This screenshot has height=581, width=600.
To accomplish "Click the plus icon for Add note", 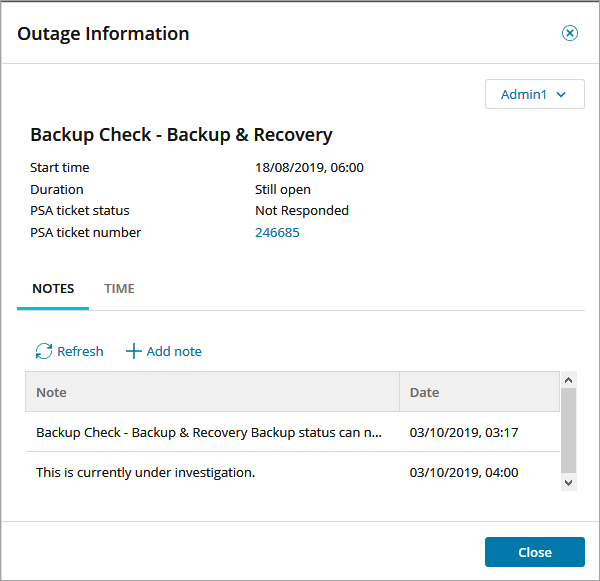I will [134, 351].
